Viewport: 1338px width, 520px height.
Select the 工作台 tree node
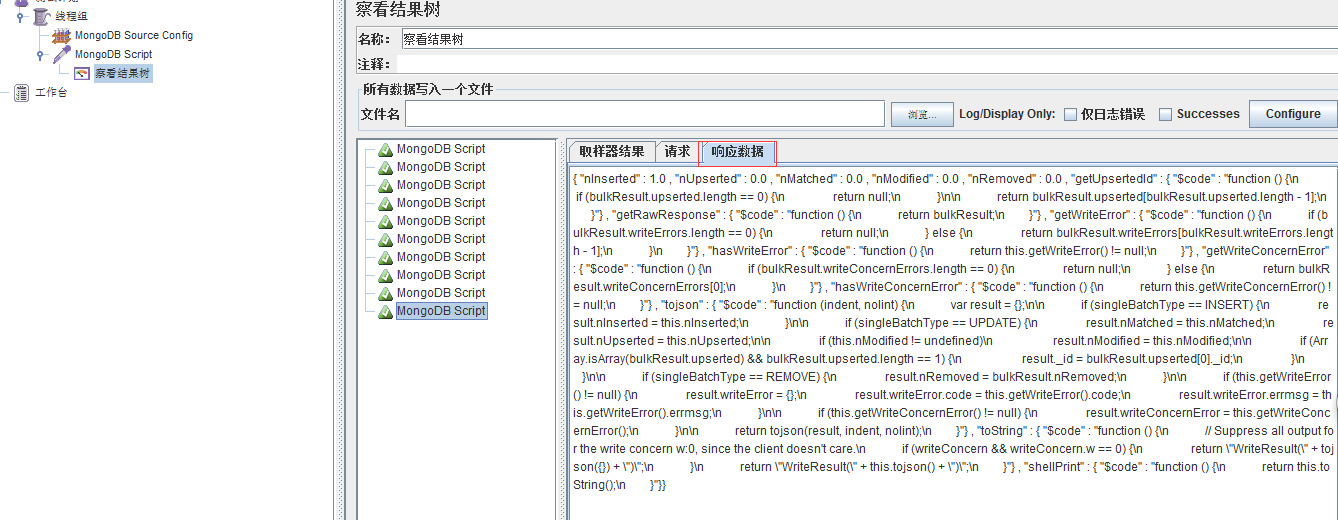point(51,93)
